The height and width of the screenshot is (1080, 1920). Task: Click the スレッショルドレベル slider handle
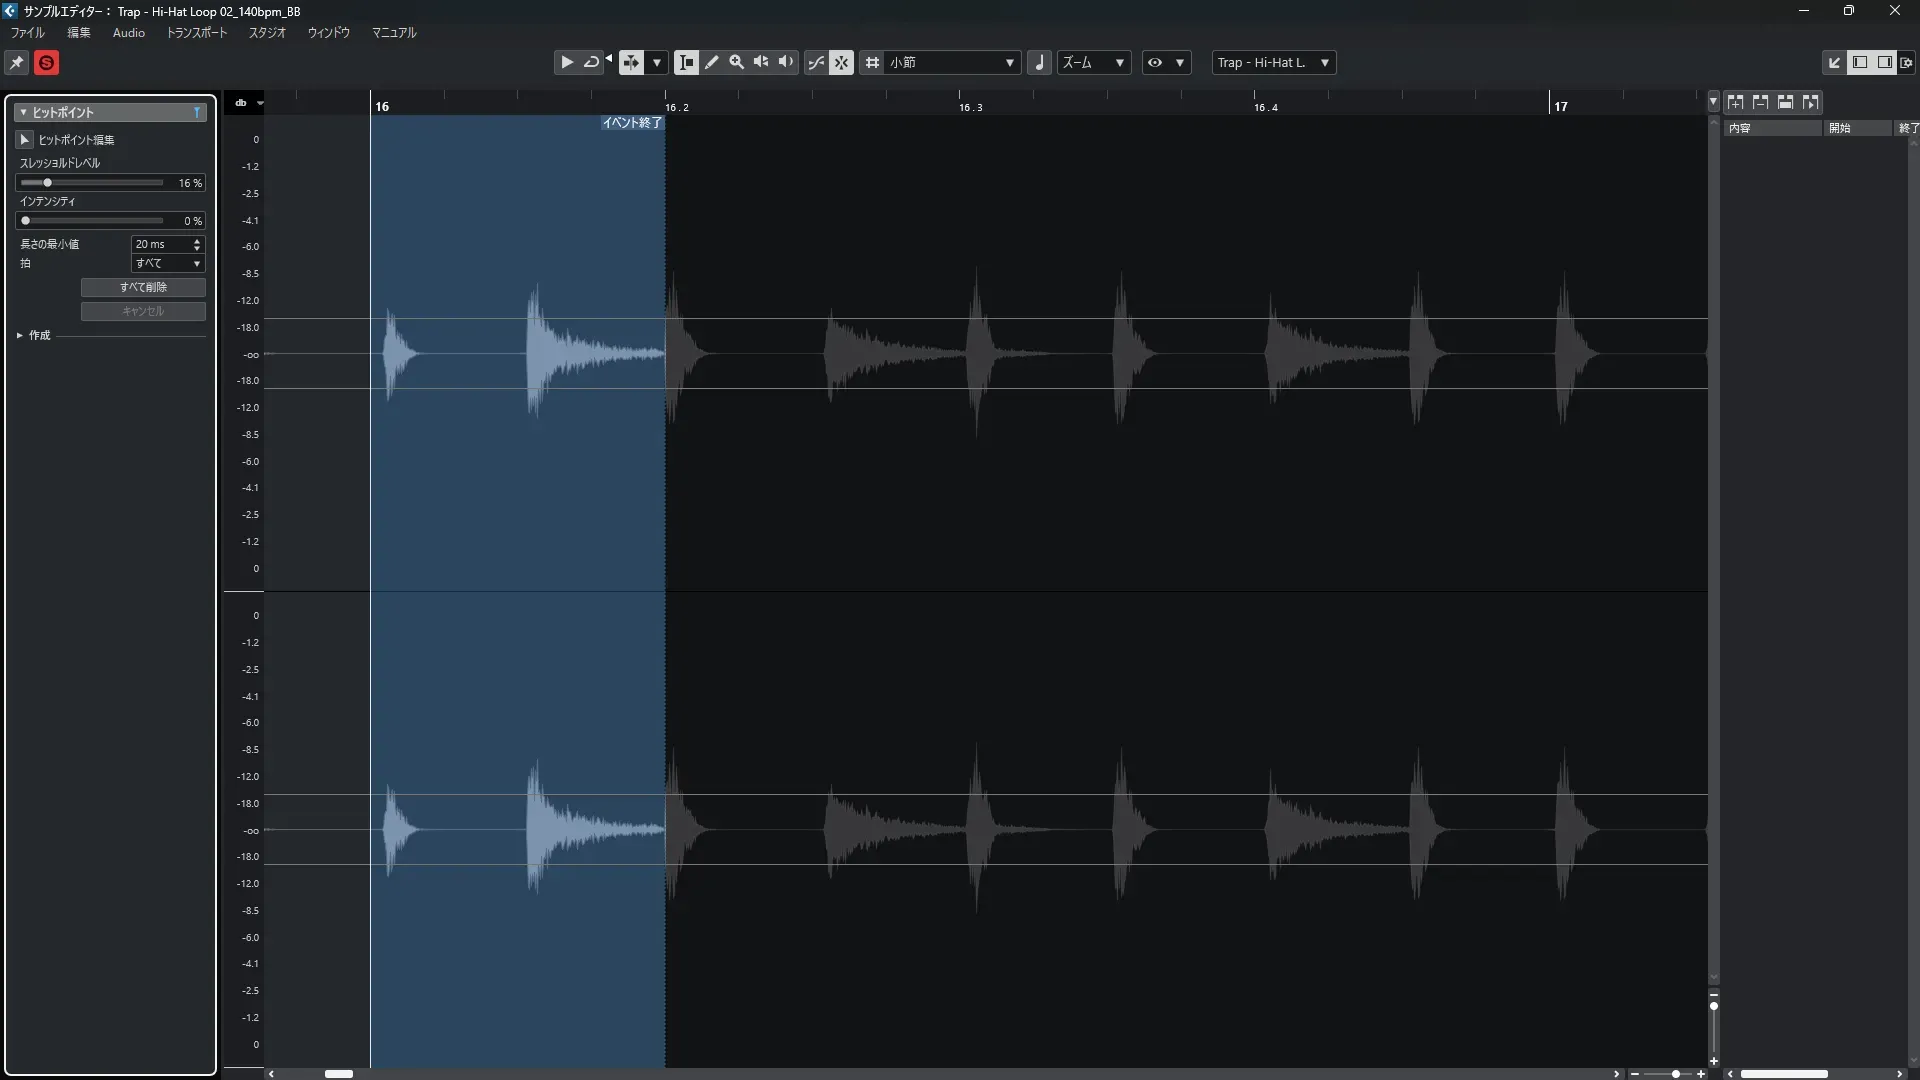click(47, 183)
